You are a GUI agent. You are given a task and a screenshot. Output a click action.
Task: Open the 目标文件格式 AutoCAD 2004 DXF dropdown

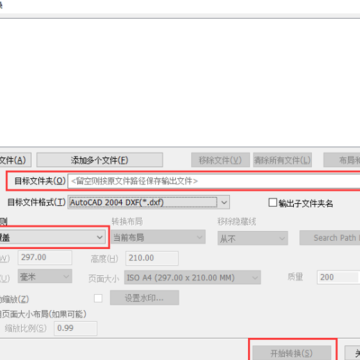coord(149,202)
